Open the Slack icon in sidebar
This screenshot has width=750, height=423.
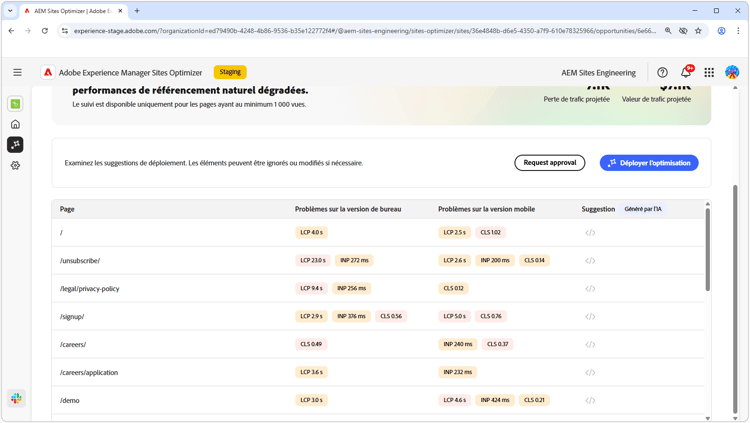[16, 398]
